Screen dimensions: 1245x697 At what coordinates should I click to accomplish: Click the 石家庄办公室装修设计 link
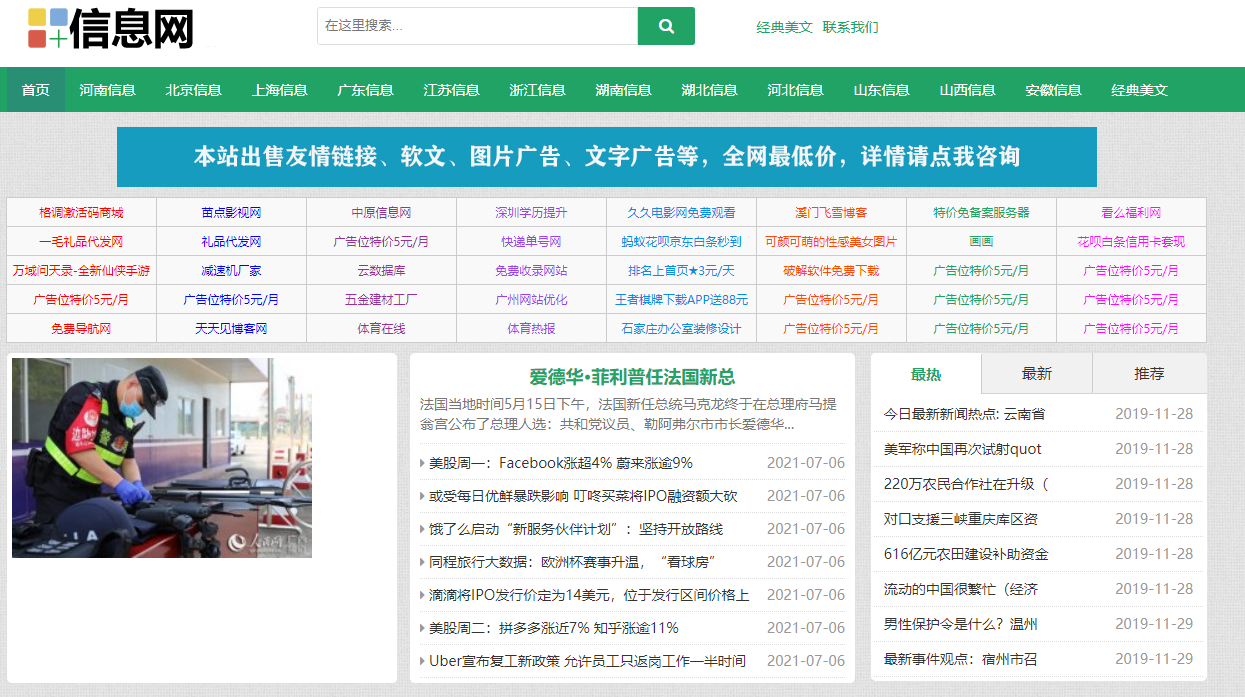[x=681, y=329]
